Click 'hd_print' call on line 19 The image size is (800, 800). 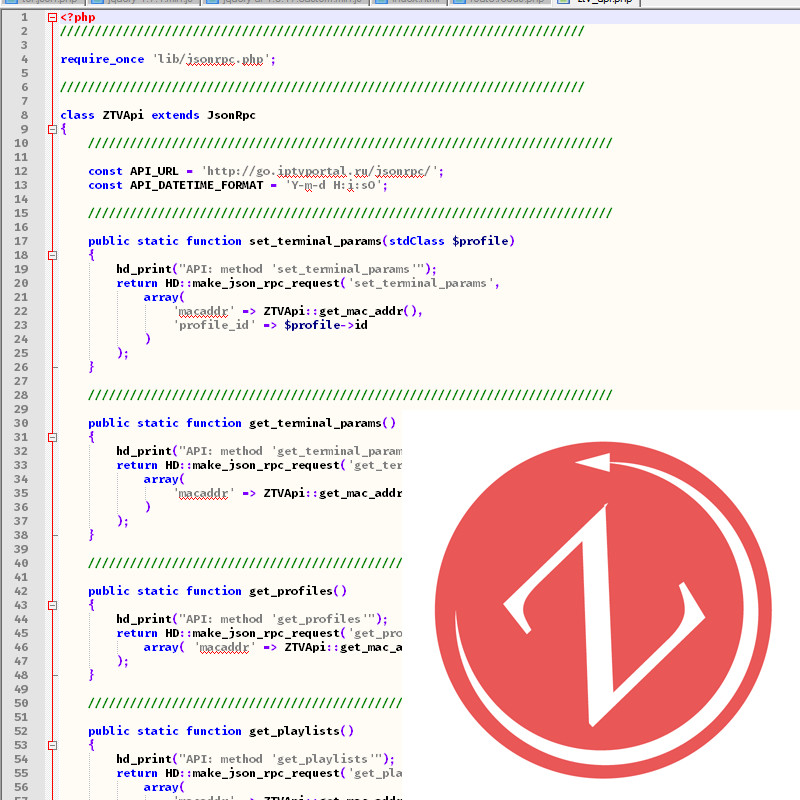tap(144, 269)
